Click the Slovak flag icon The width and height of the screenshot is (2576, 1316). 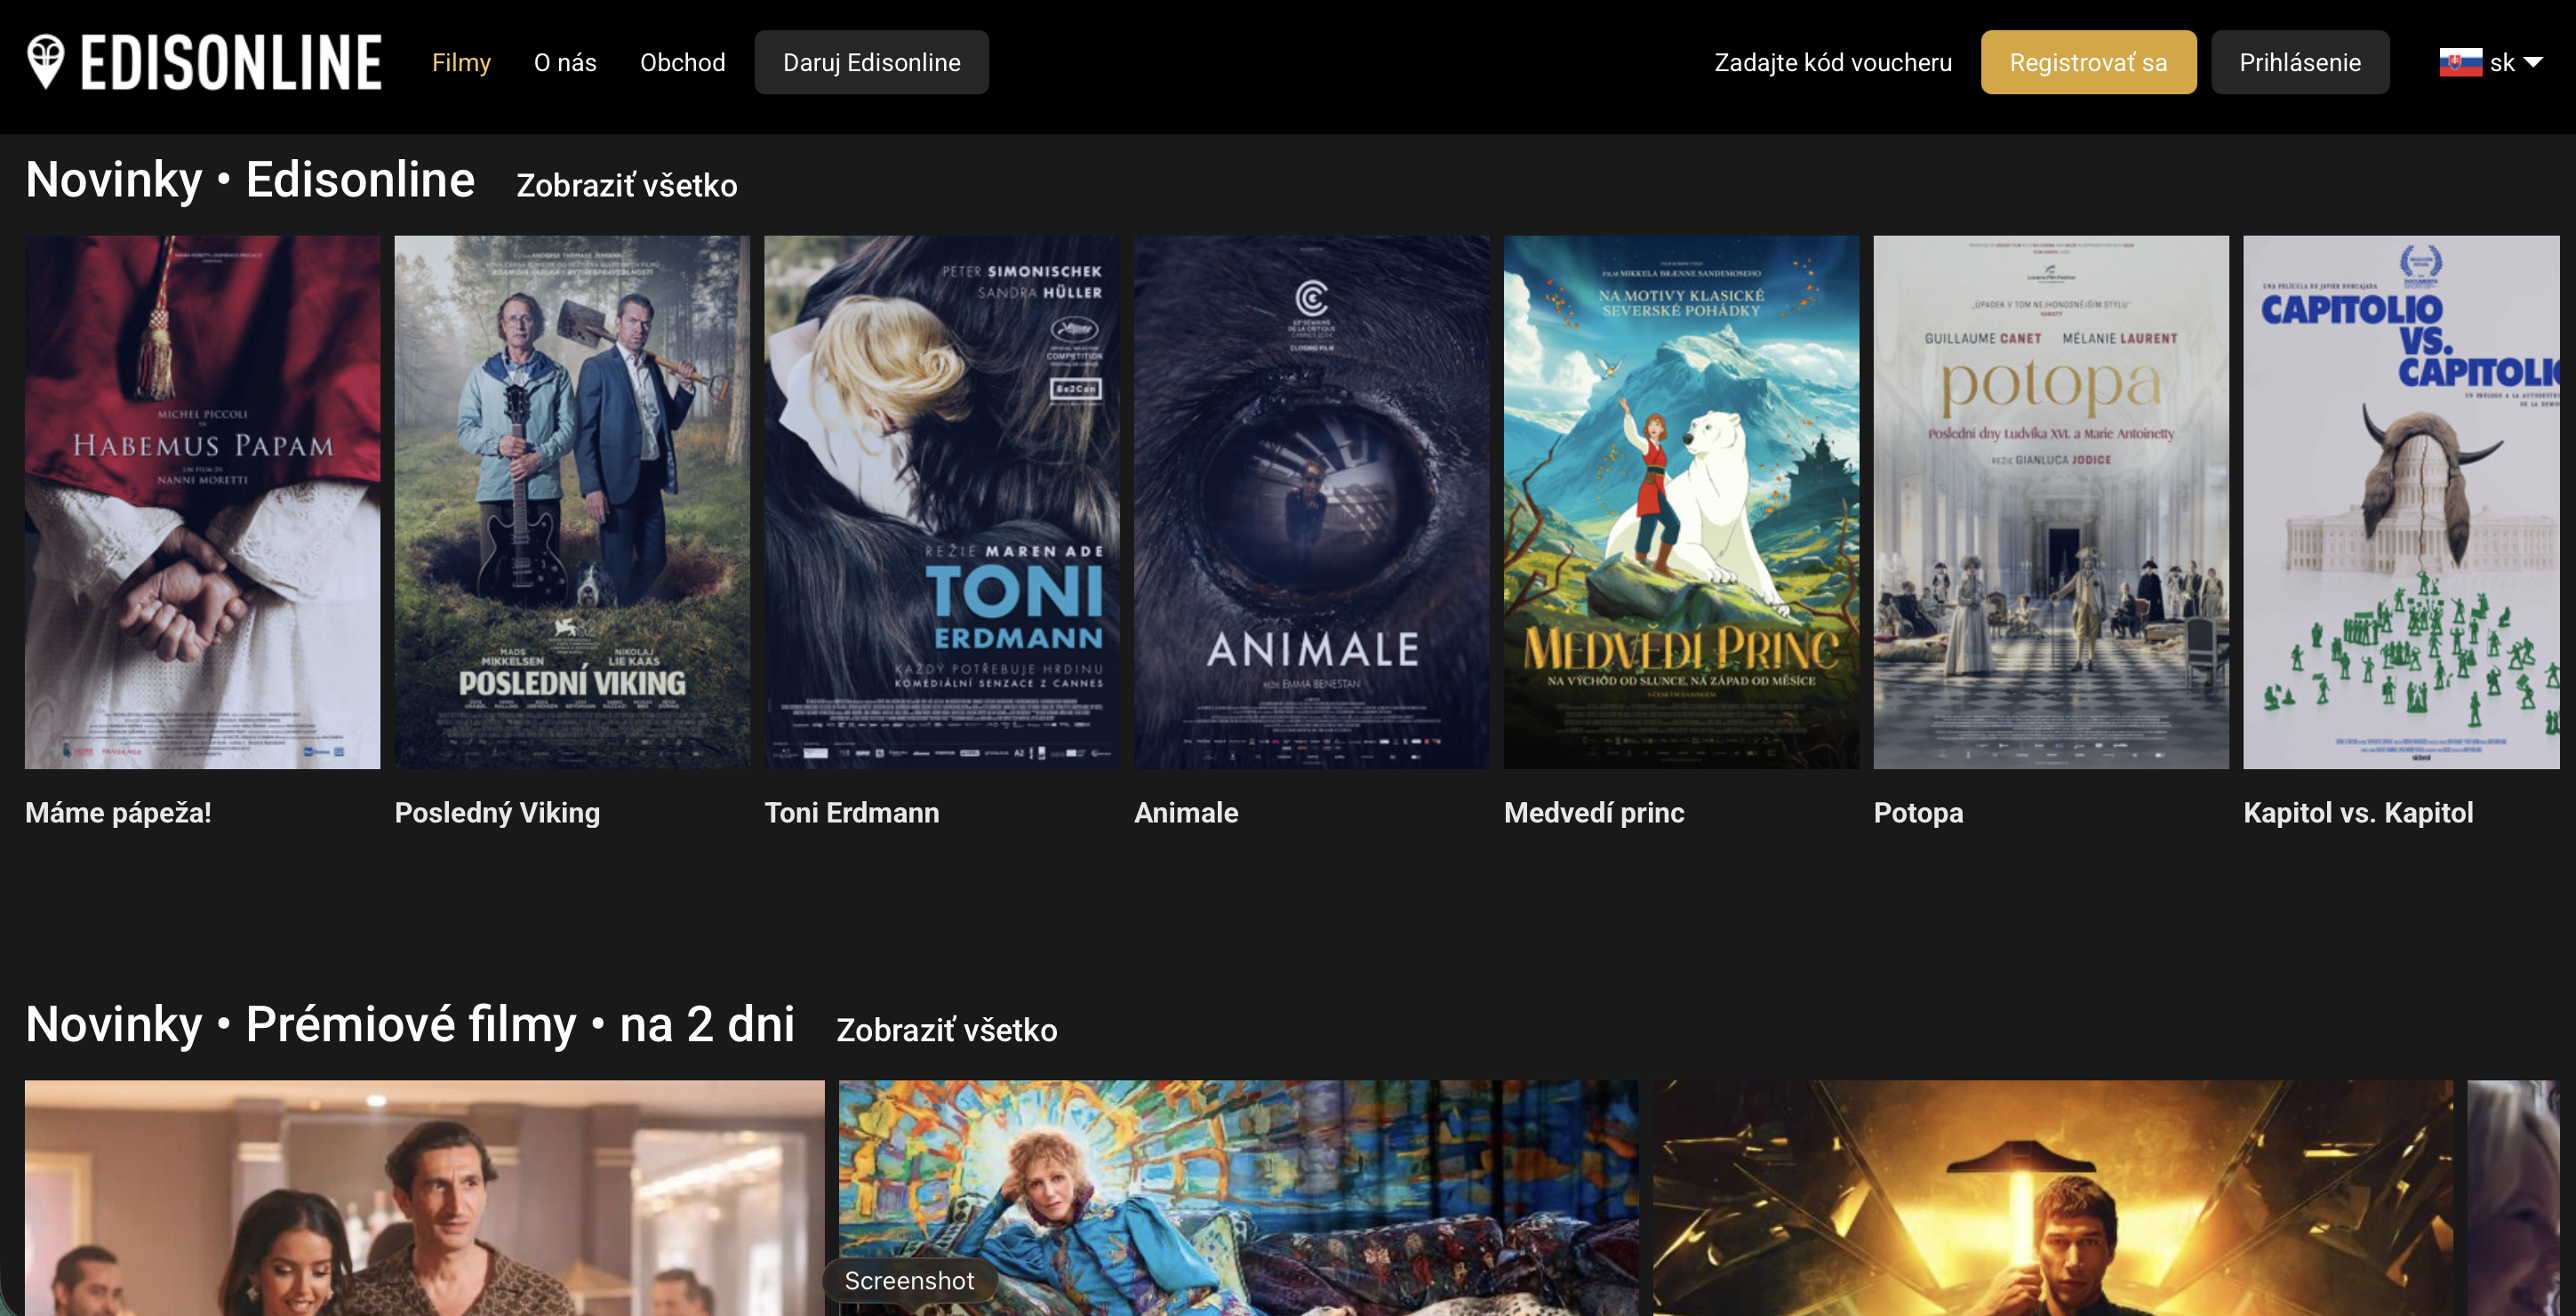click(2460, 62)
